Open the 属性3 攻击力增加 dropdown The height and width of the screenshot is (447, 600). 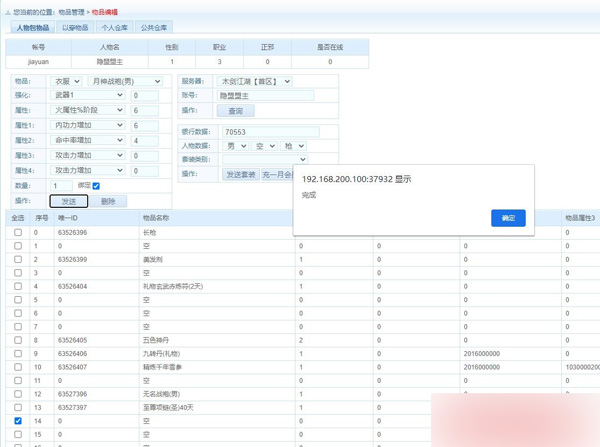(88, 155)
